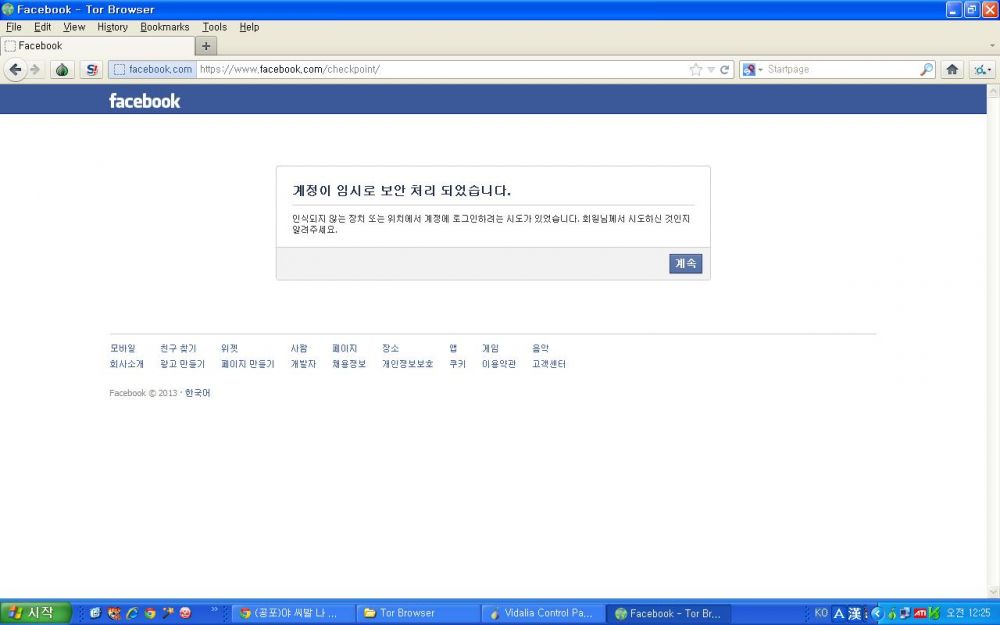
Task: Switch to Vidalia Control Panel taskbar button
Action: point(542,613)
